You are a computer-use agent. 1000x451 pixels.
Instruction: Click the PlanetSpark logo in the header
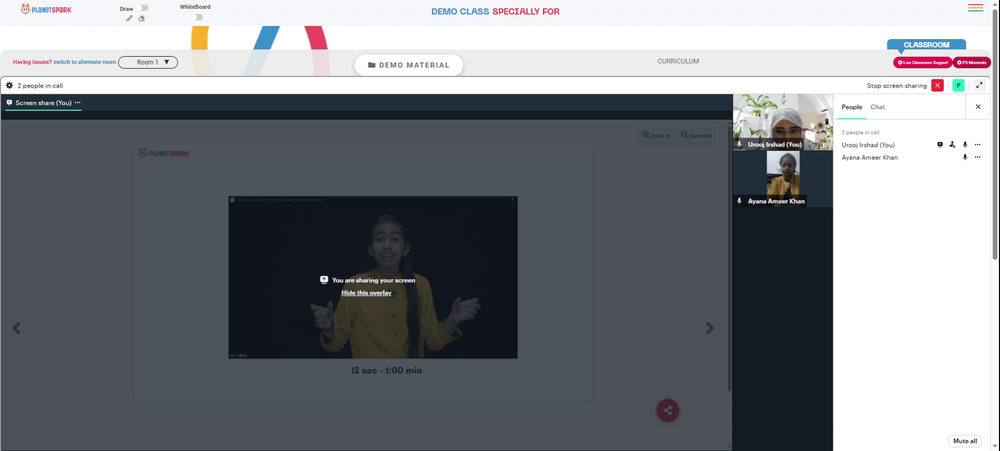pos(45,9)
